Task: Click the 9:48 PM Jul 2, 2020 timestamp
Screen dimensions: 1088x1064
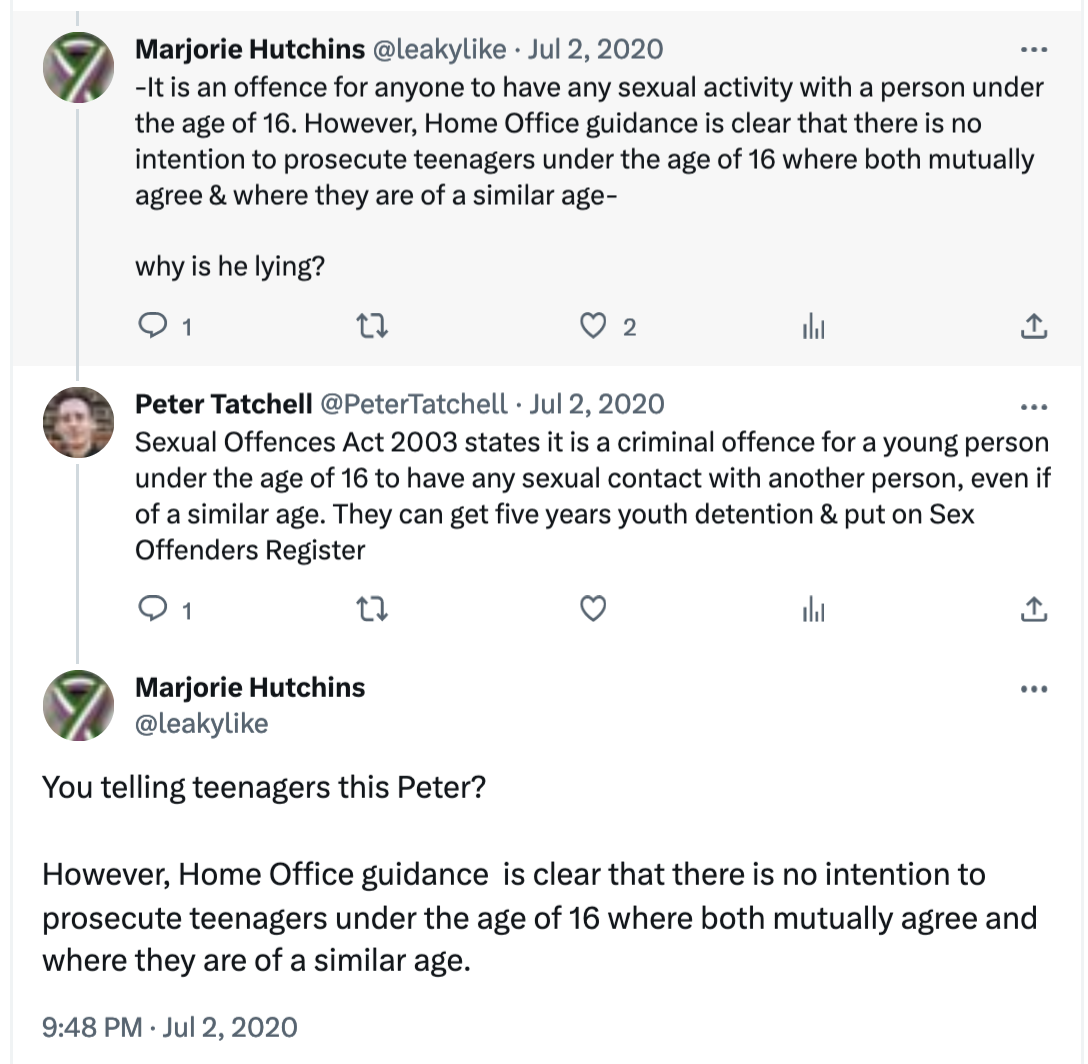Action: (x=169, y=1027)
